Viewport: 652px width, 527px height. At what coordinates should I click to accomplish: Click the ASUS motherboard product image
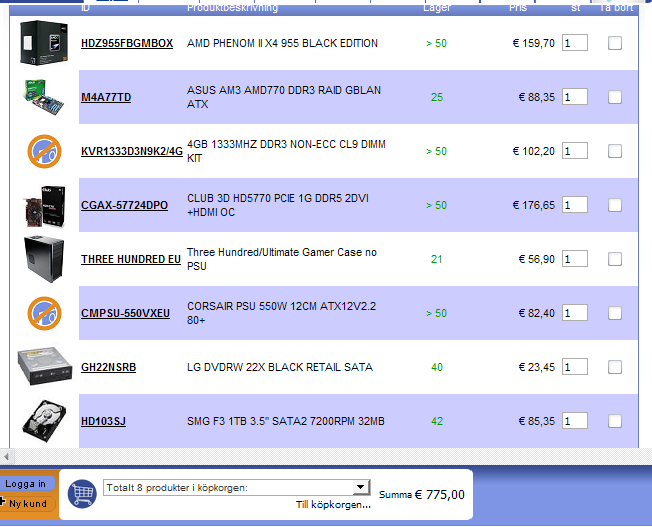pos(44,97)
